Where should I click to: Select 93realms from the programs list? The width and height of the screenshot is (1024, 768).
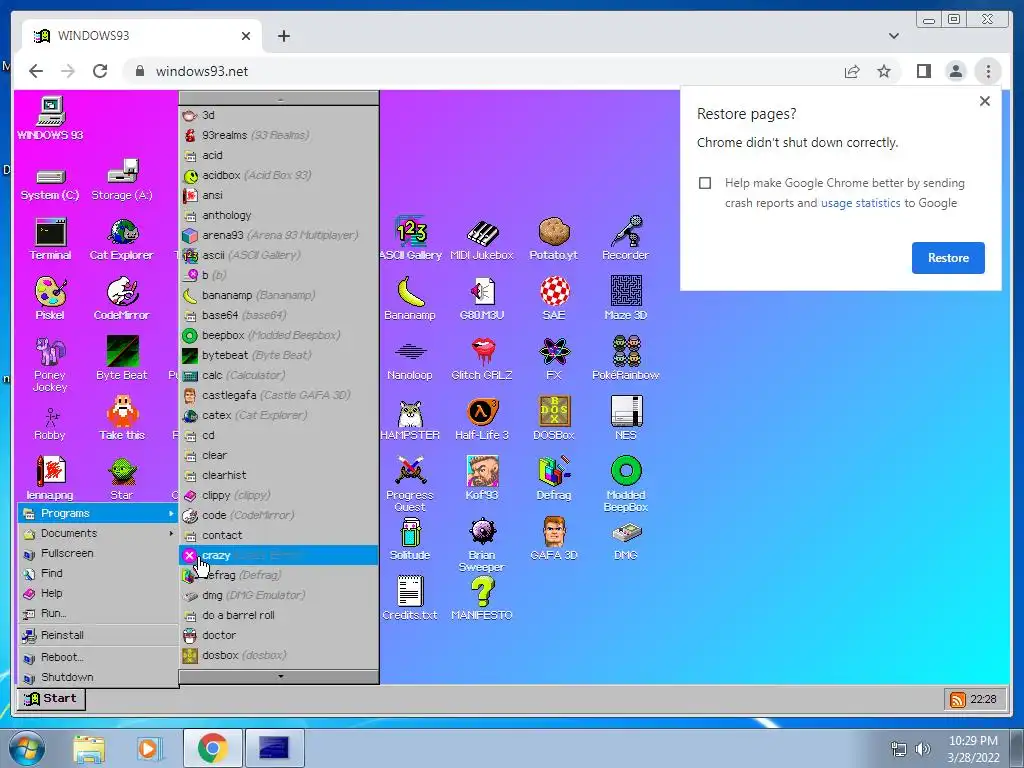point(279,135)
